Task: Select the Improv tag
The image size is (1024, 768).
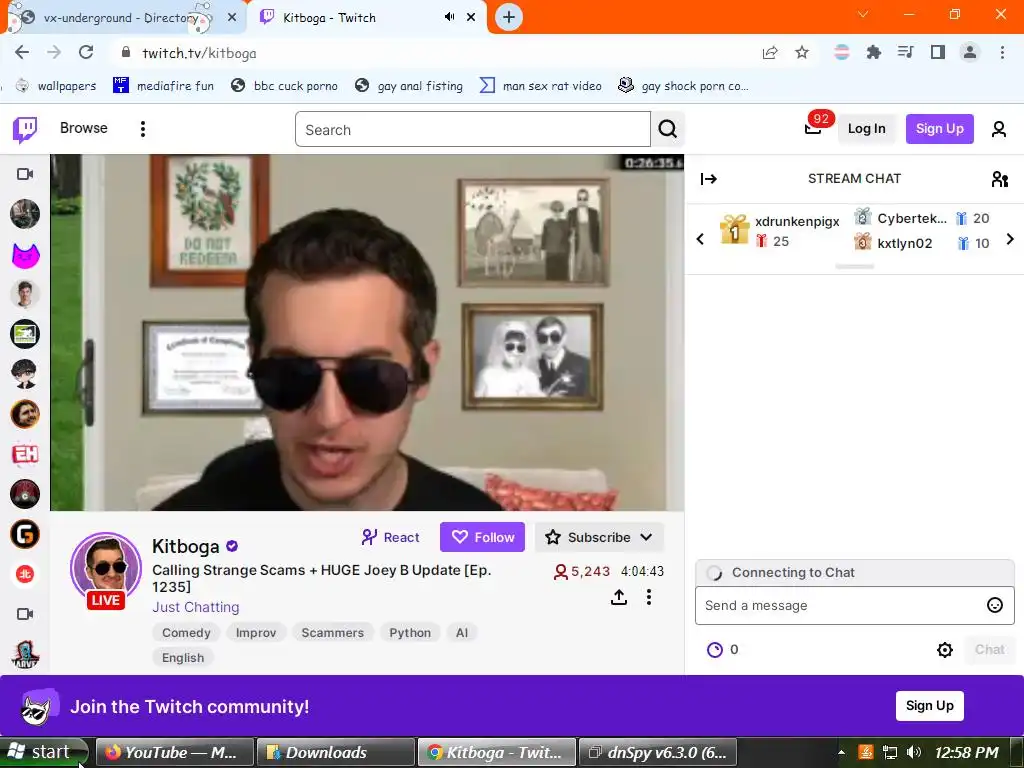Action: (256, 633)
